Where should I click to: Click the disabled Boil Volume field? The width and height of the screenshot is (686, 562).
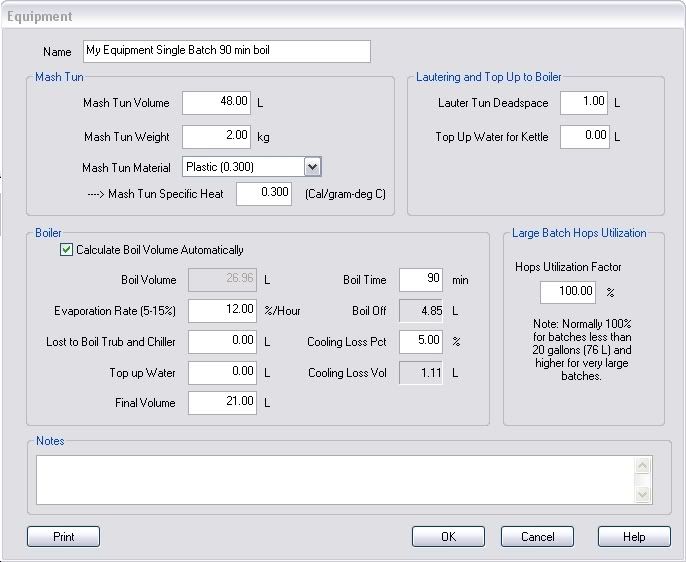click(x=222, y=280)
